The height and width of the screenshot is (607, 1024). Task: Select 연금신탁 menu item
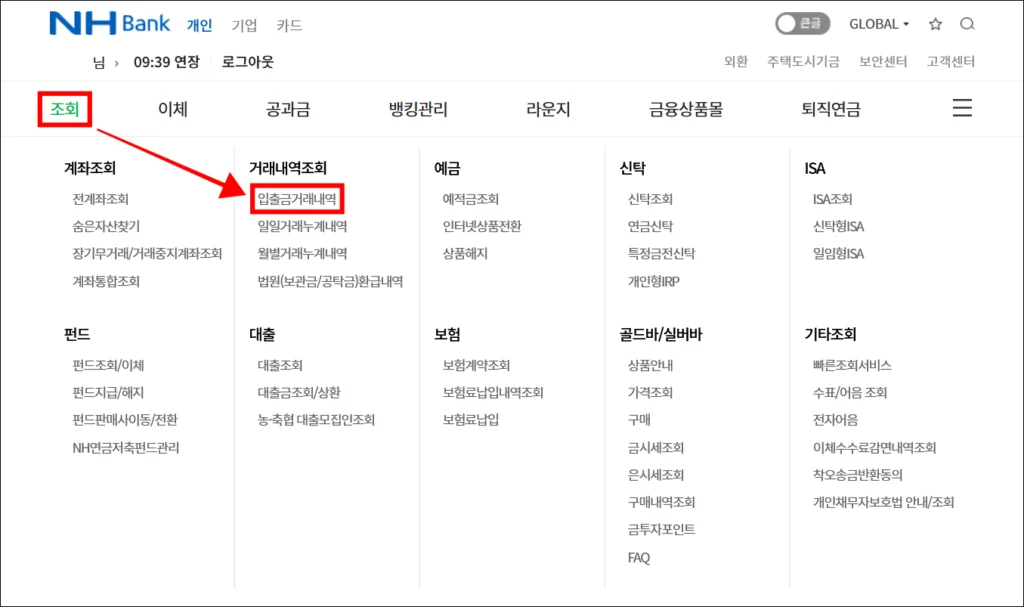[x=650, y=227]
